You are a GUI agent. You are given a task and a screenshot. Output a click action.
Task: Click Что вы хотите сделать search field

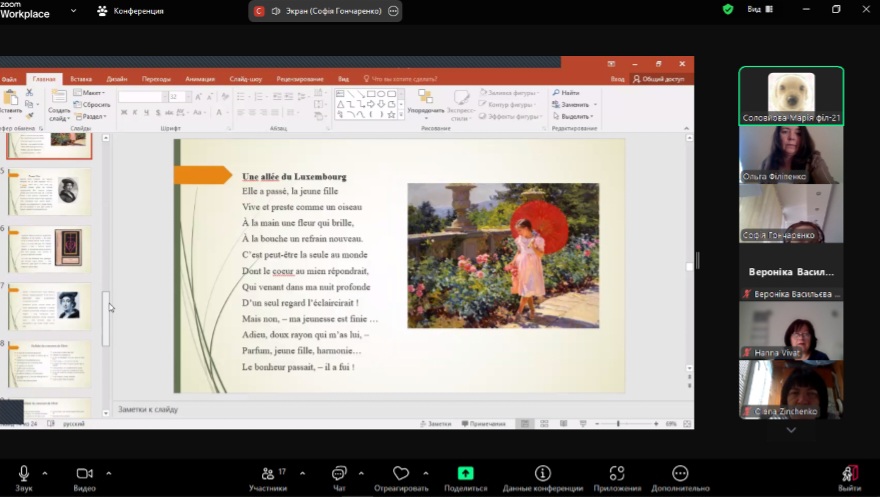[x=400, y=79]
